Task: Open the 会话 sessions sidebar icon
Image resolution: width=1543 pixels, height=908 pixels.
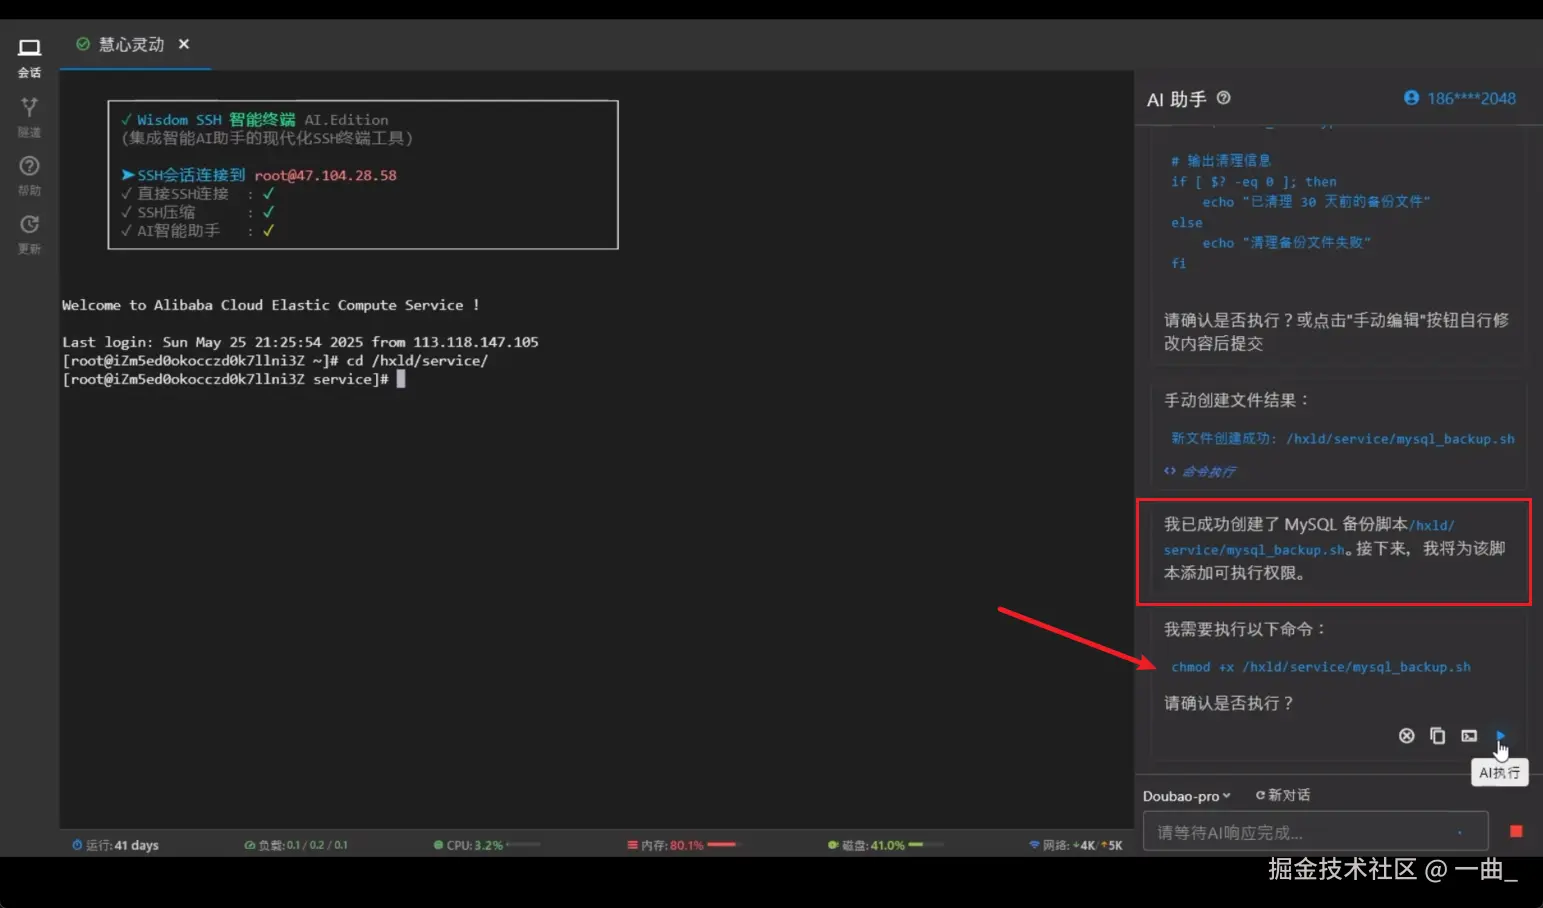Action: pos(29,58)
